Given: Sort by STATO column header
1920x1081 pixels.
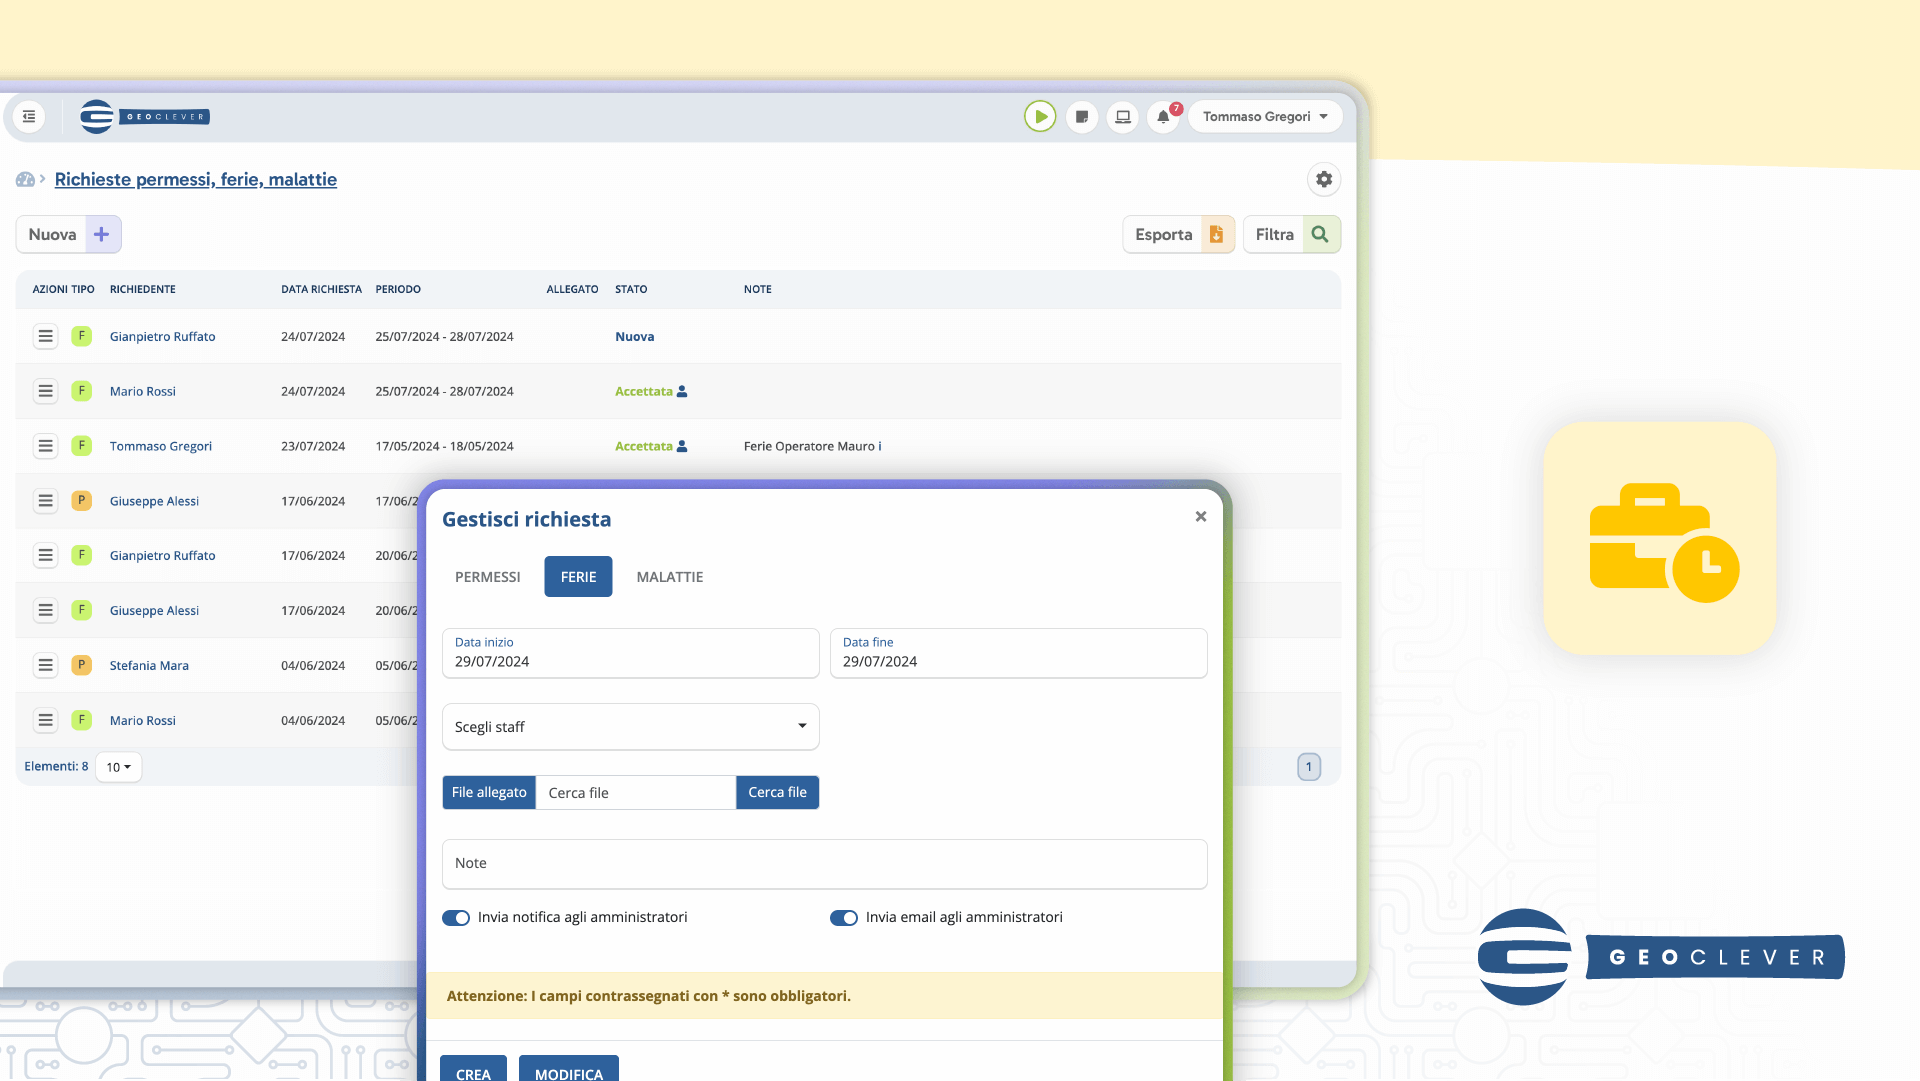Looking at the screenshot, I should click(631, 290).
